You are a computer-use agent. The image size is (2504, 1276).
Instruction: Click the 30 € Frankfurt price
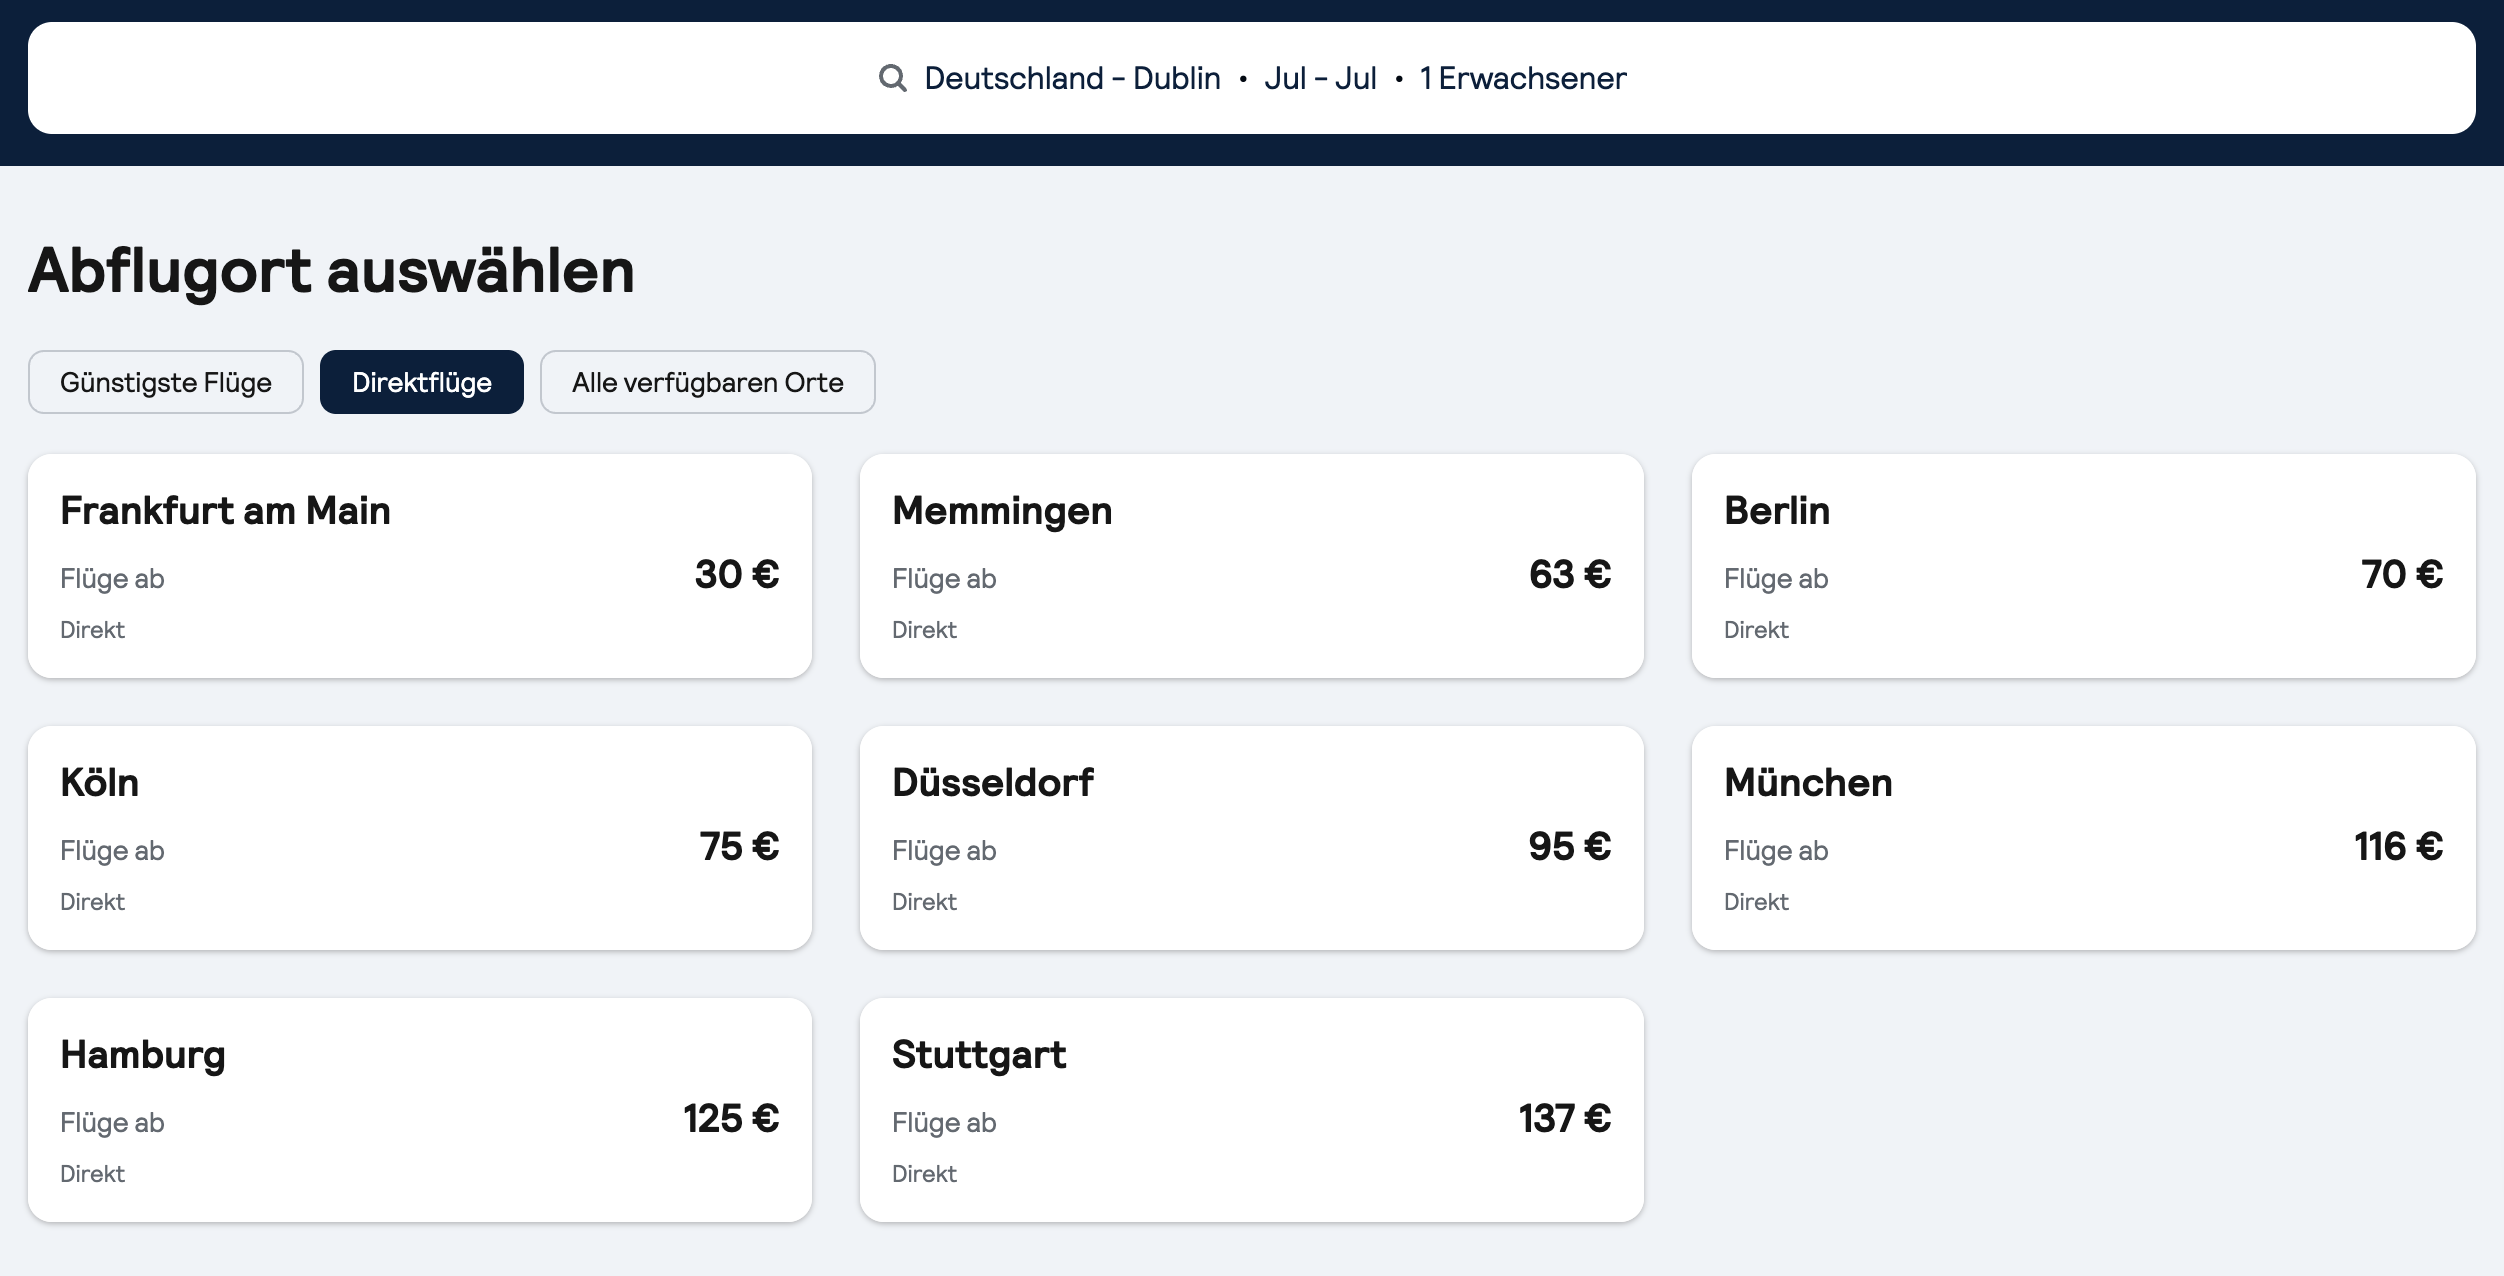click(737, 575)
